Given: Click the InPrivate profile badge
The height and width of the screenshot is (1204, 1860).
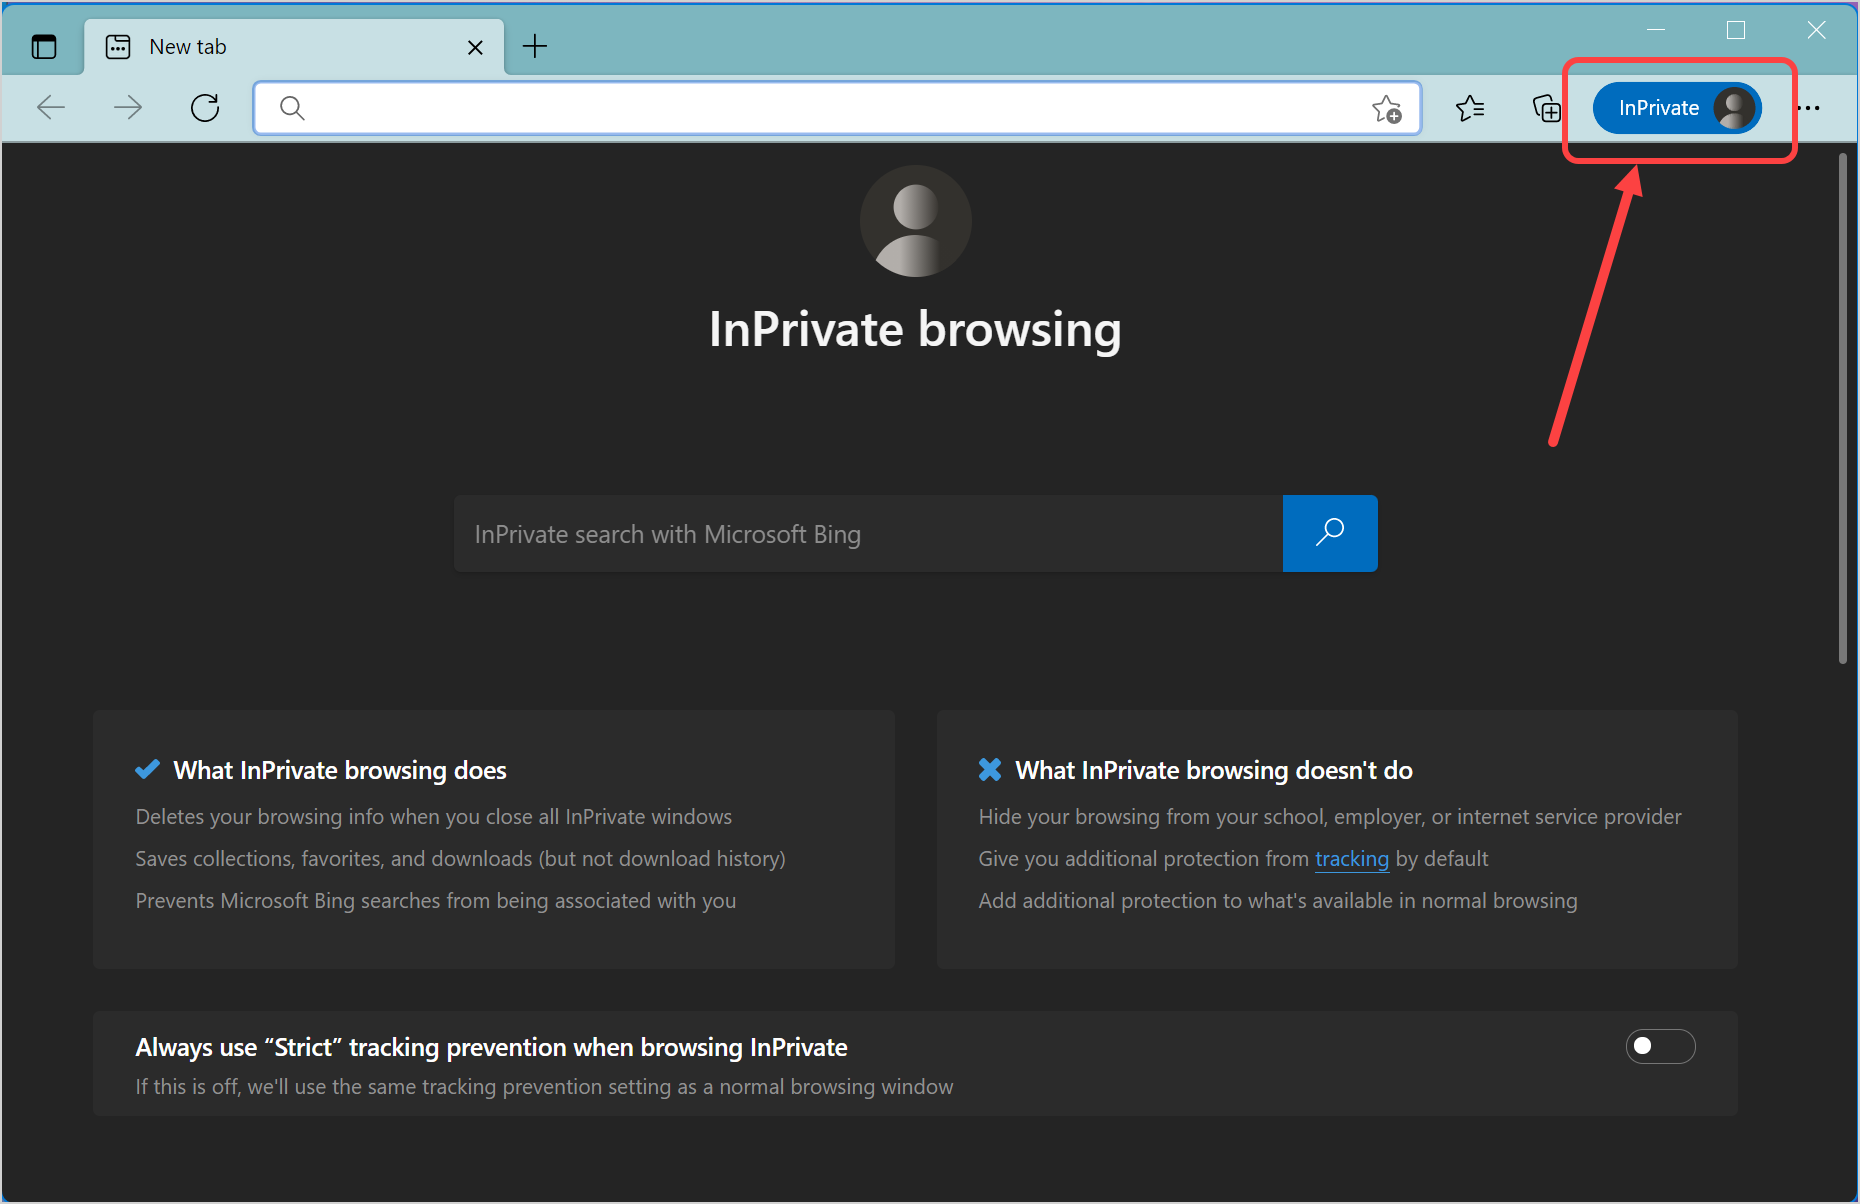Looking at the screenshot, I should 1677,107.
